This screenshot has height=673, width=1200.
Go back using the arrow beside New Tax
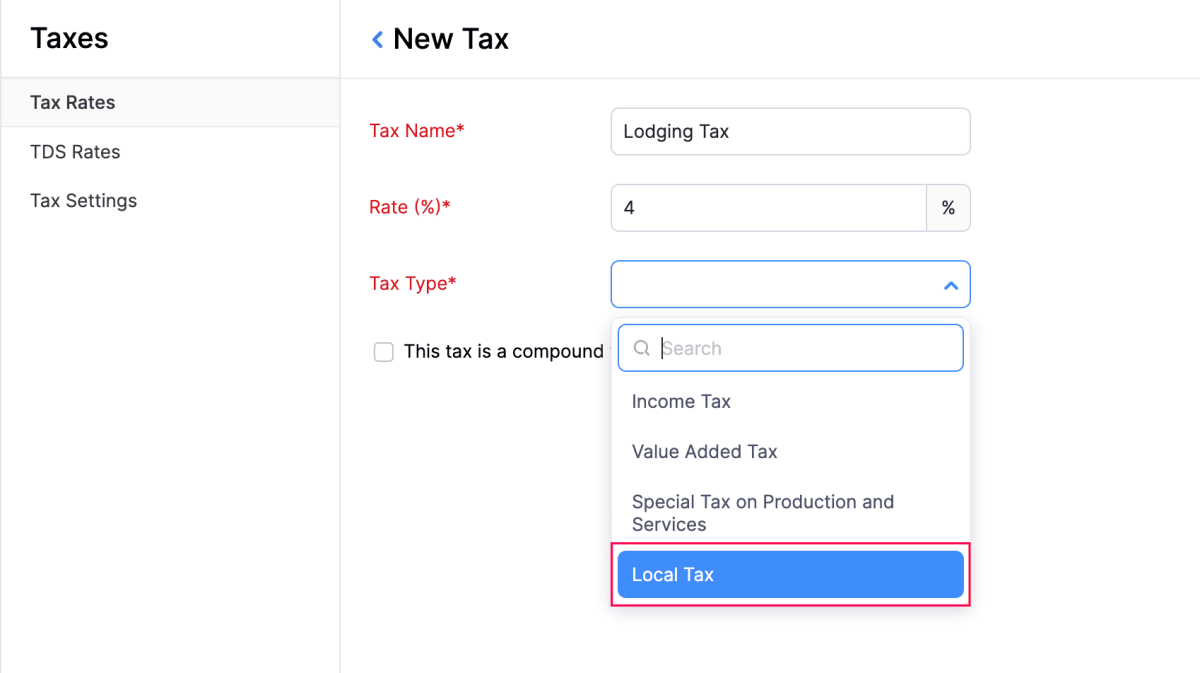click(x=377, y=39)
